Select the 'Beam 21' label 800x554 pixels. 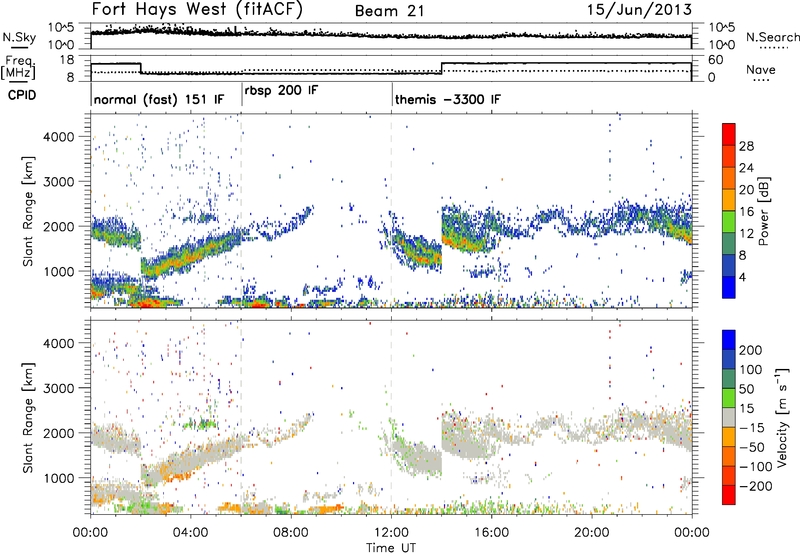tap(390, 11)
